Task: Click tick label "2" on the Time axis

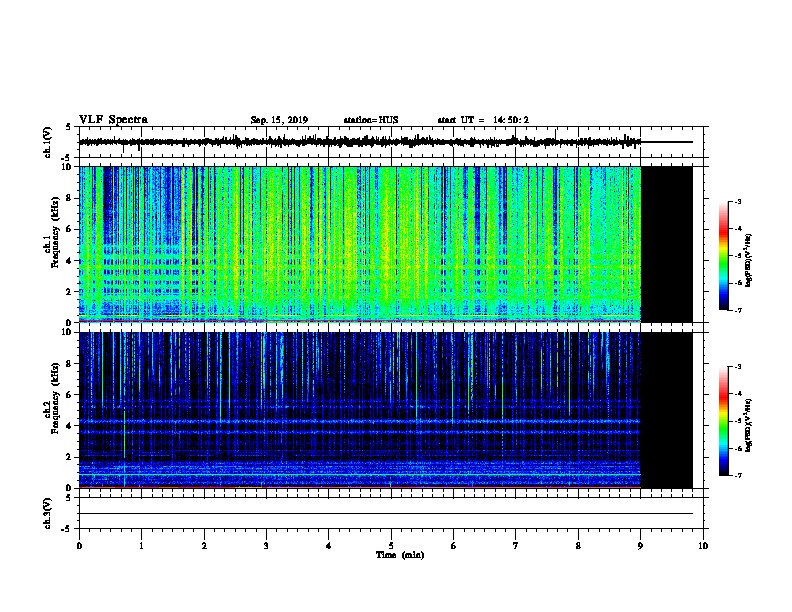Action: (204, 546)
